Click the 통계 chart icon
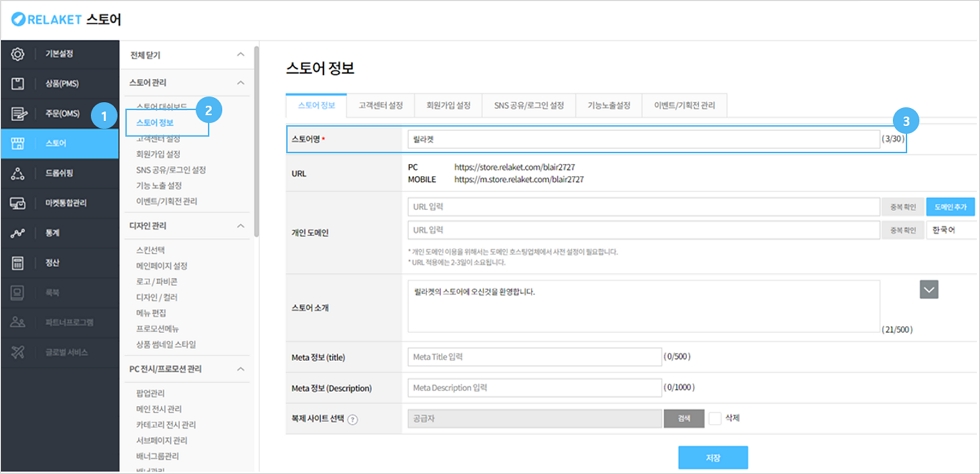The height and width of the screenshot is (474, 980). tap(17, 233)
